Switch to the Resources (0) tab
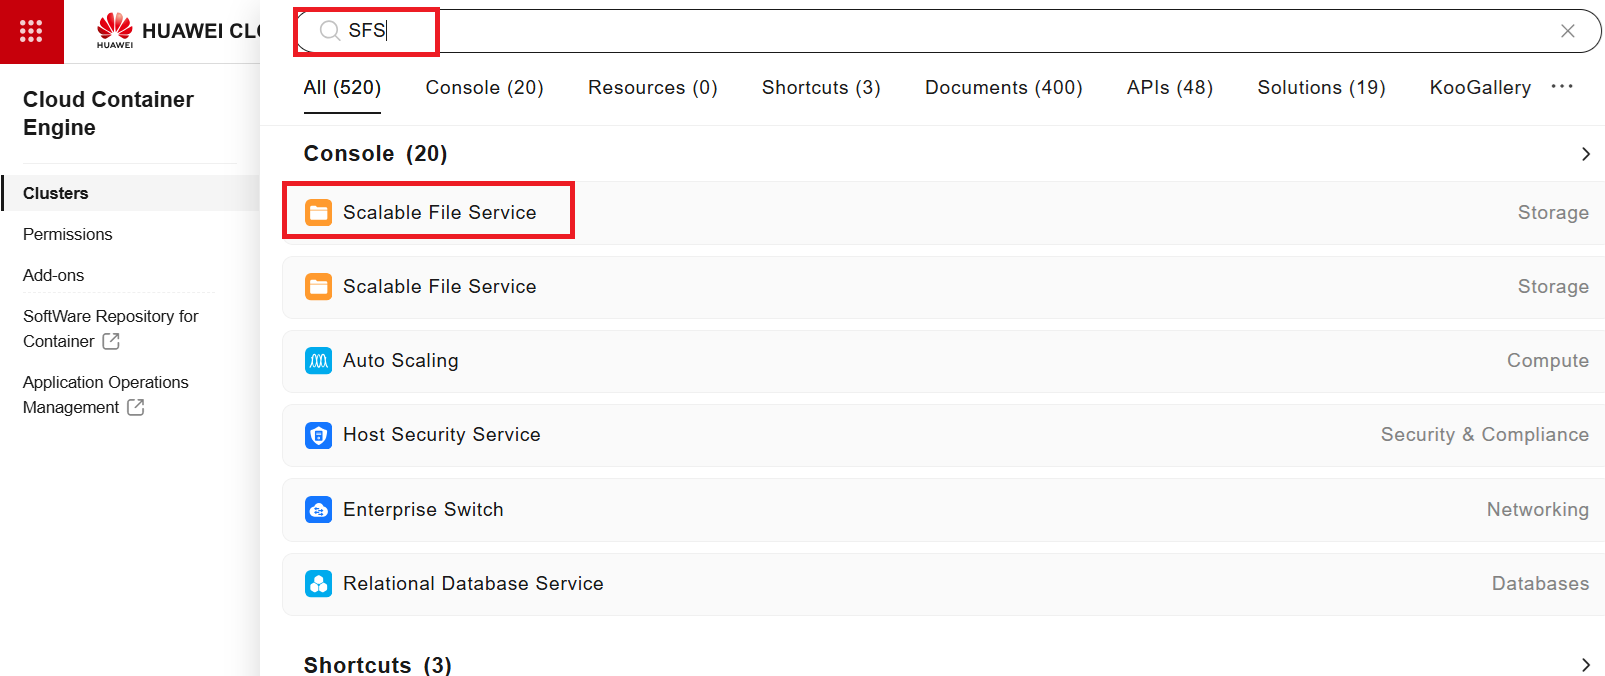 pos(652,88)
